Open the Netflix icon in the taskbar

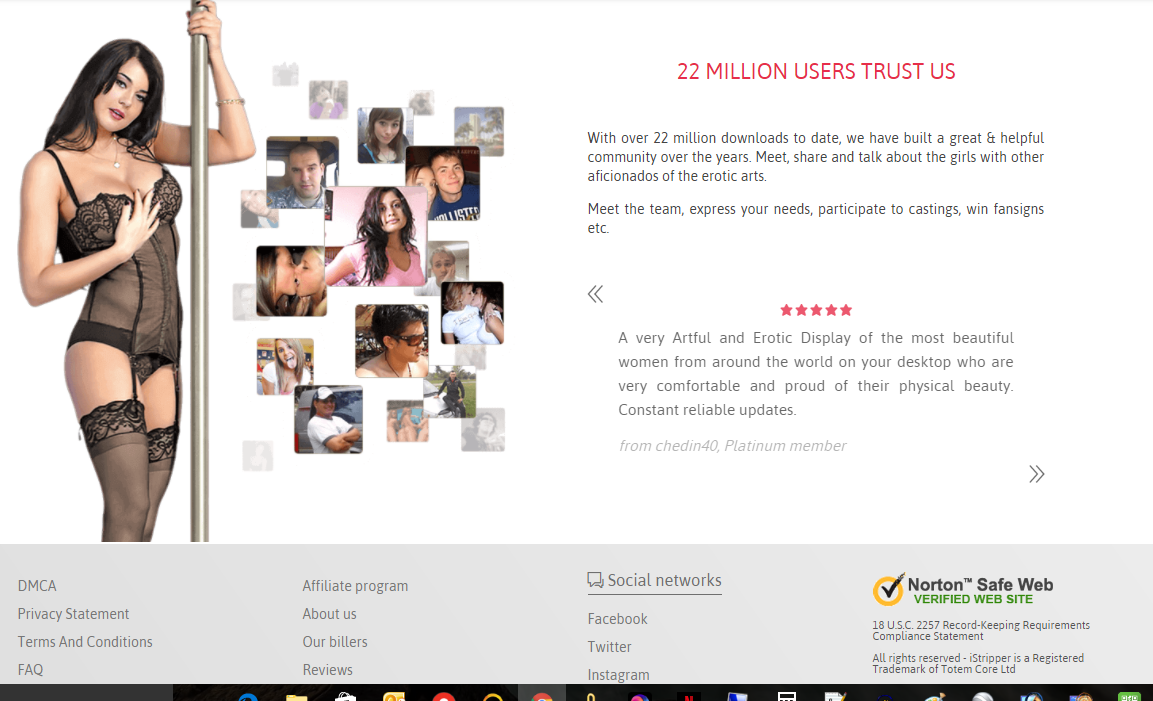(x=687, y=697)
